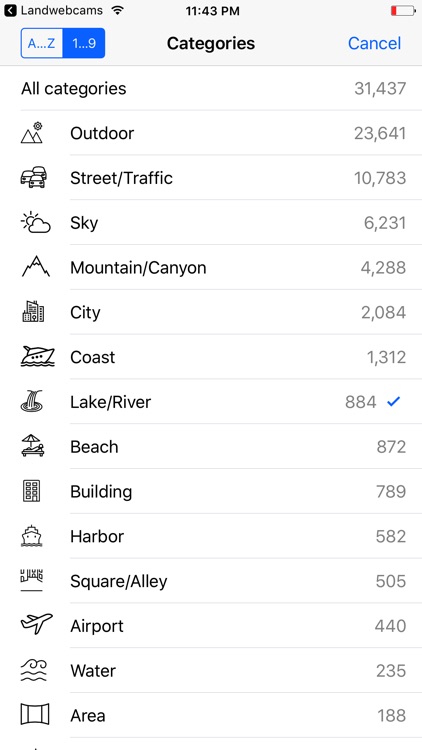Tap the Lake/River waterfall icon
Image resolution: width=422 pixels, height=750 pixels.
(32, 401)
